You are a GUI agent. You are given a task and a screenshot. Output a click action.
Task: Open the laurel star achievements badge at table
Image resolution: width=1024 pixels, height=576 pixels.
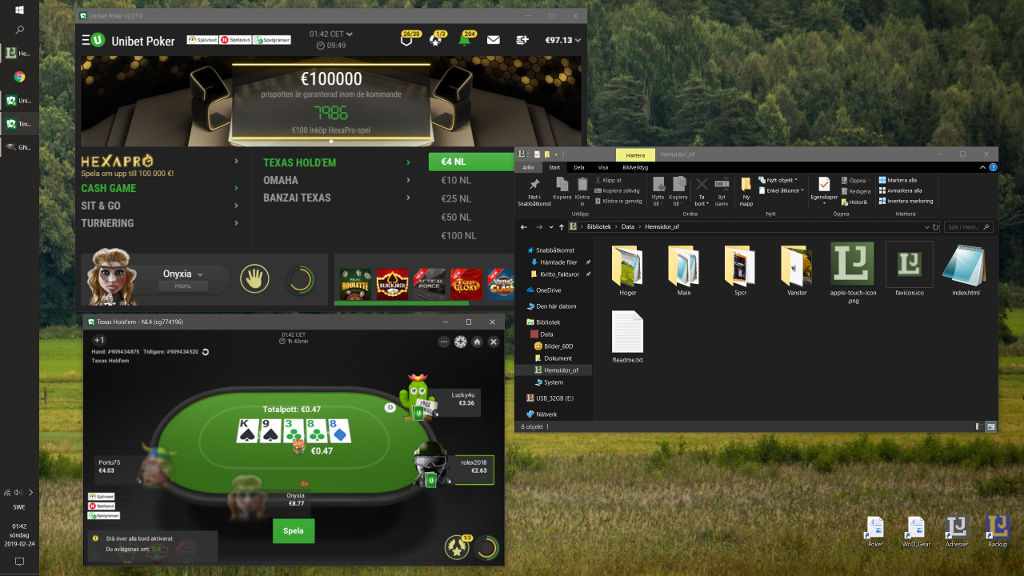coord(458,547)
